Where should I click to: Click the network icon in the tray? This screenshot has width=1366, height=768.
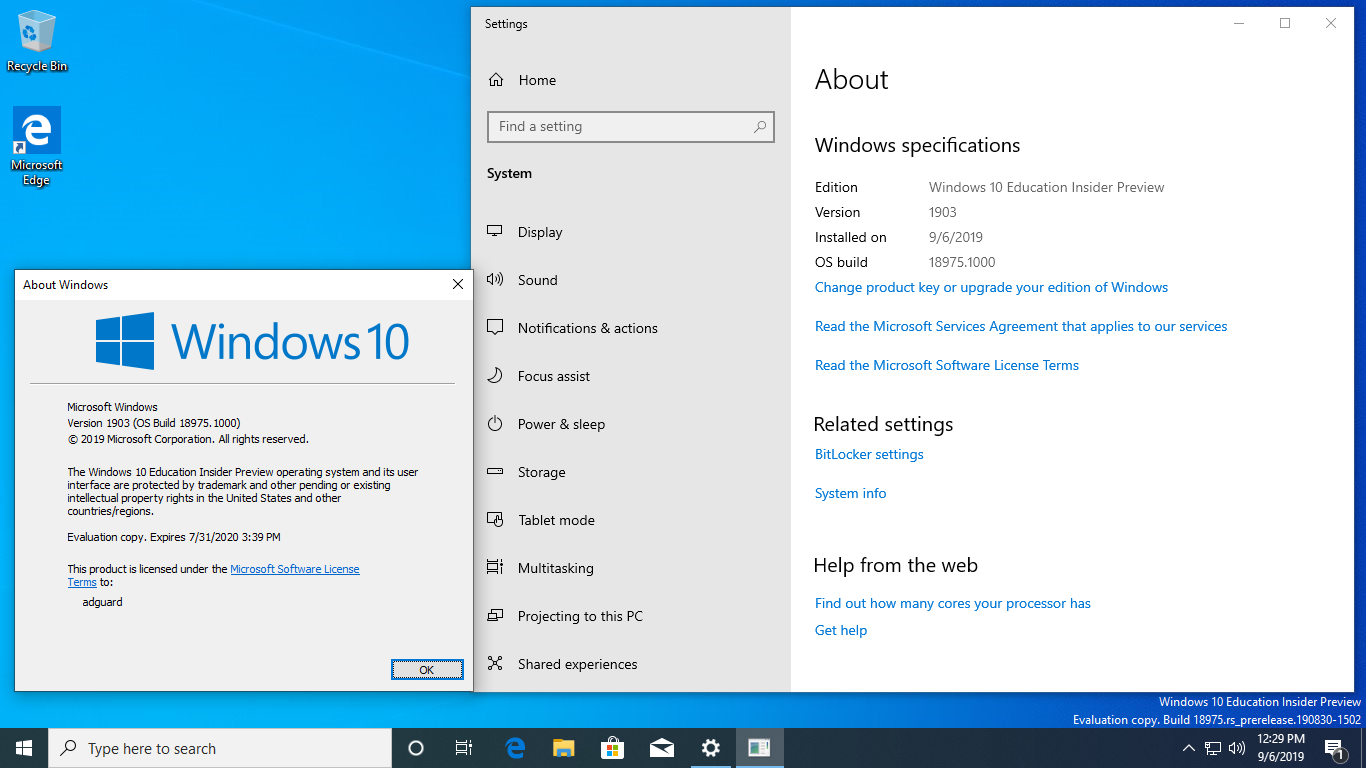coord(1213,748)
